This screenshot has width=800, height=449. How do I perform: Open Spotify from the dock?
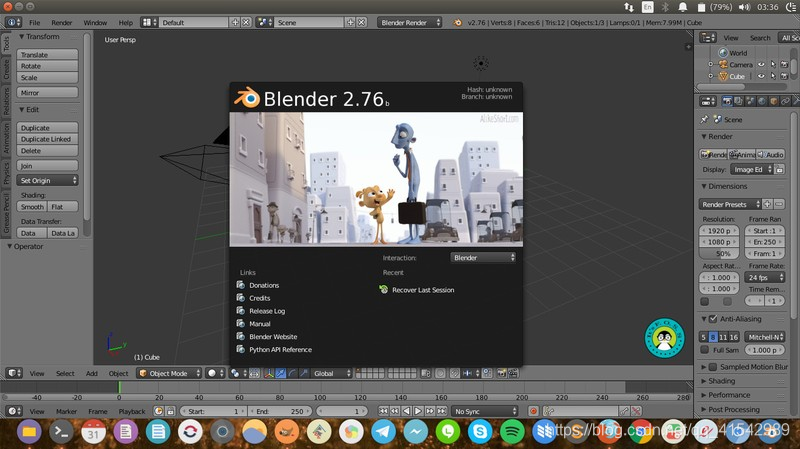coord(512,432)
